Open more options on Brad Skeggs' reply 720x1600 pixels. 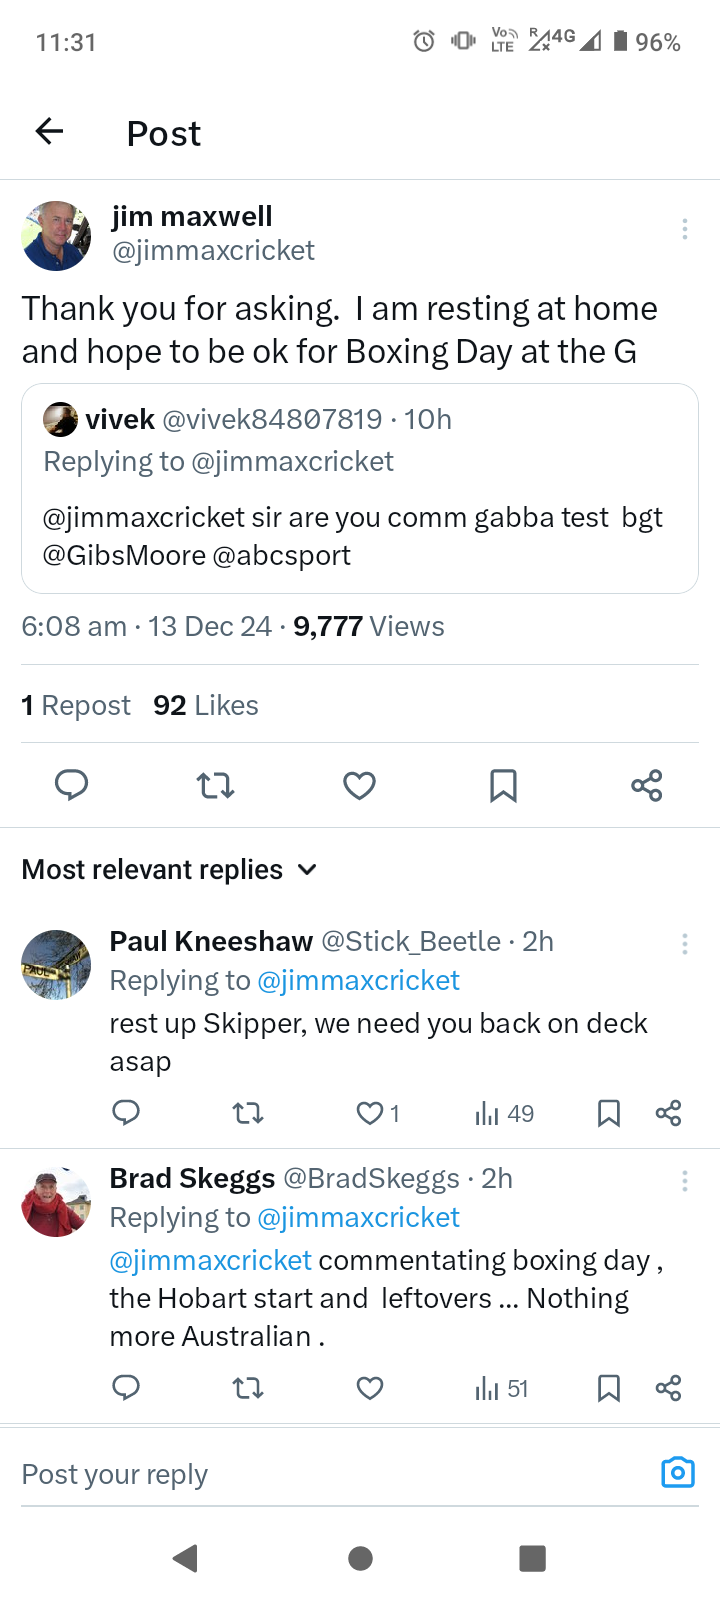pyautogui.click(x=684, y=1181)
